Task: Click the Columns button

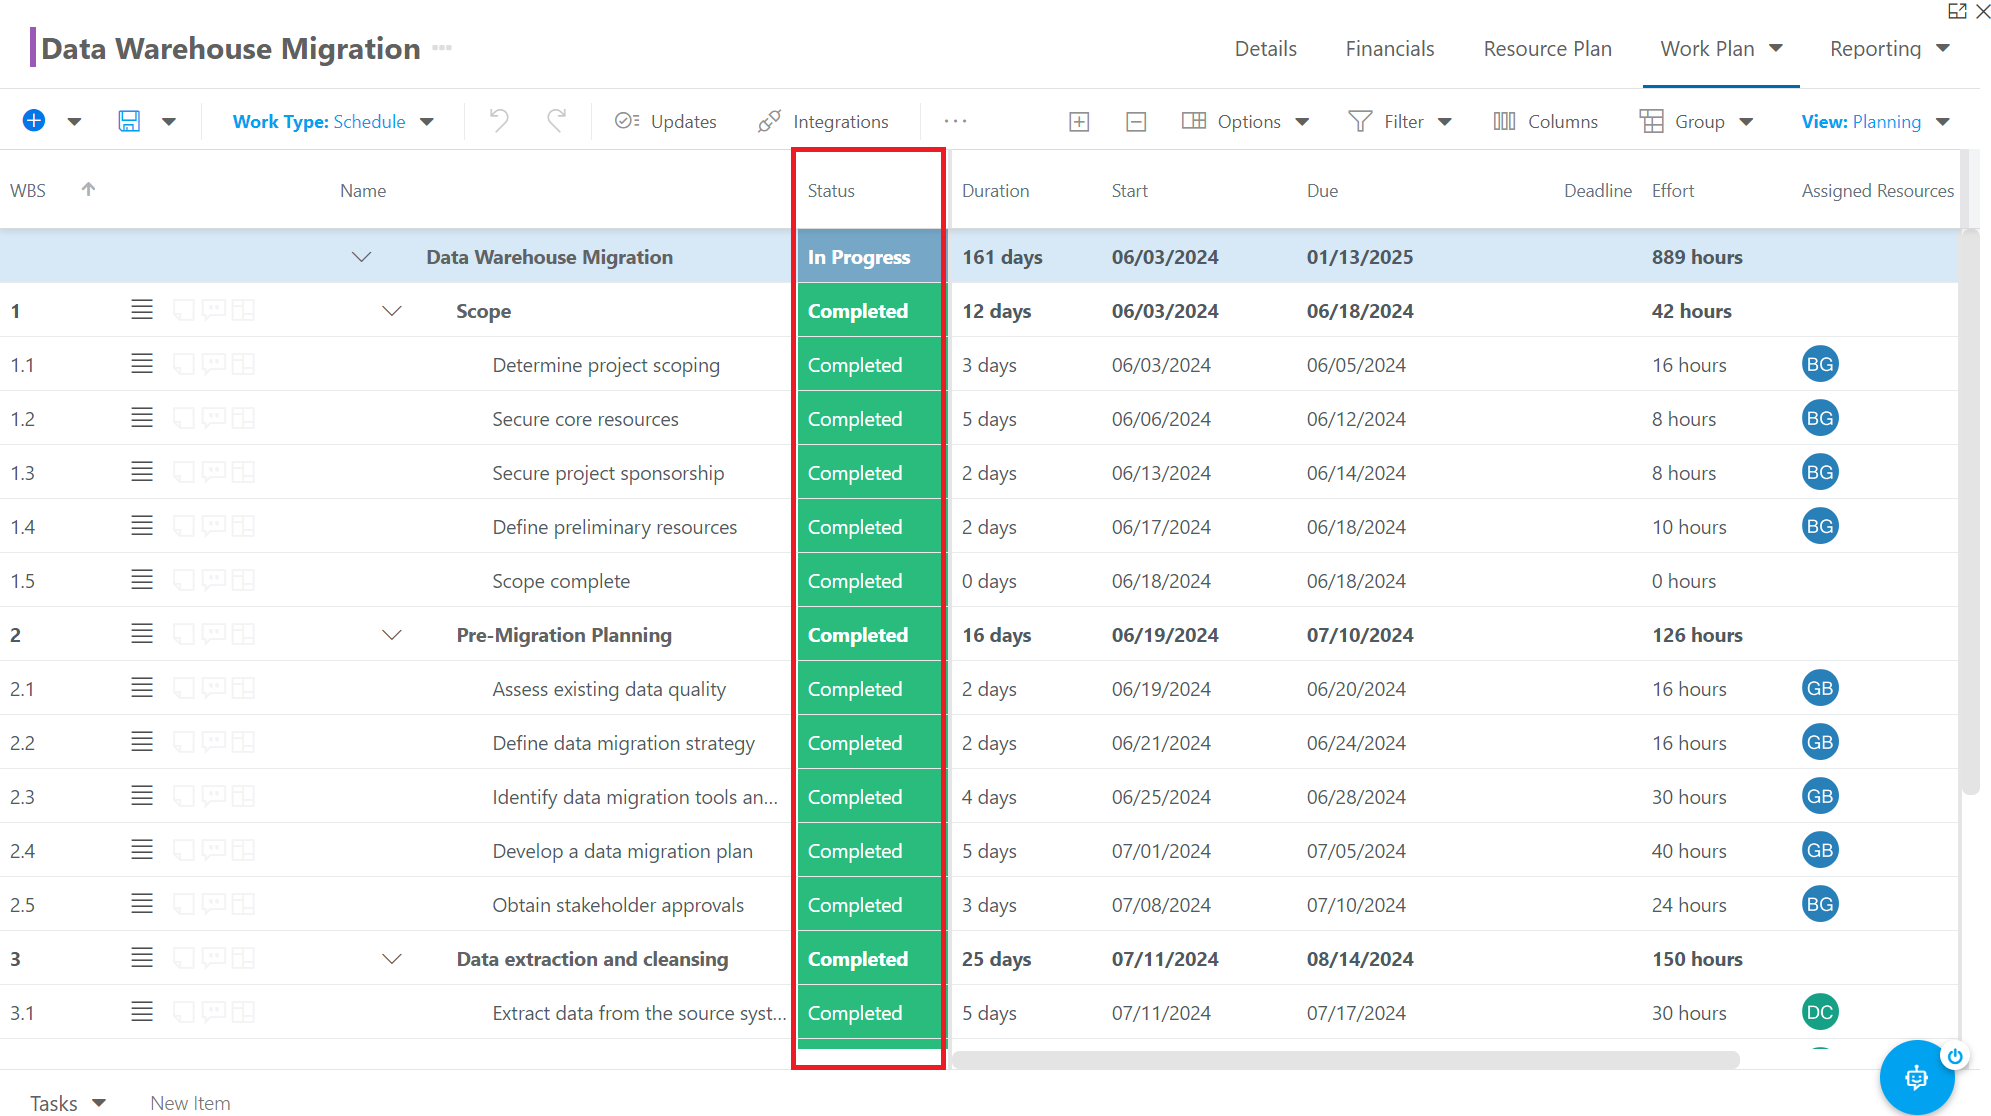Action: click(1545, 121)
